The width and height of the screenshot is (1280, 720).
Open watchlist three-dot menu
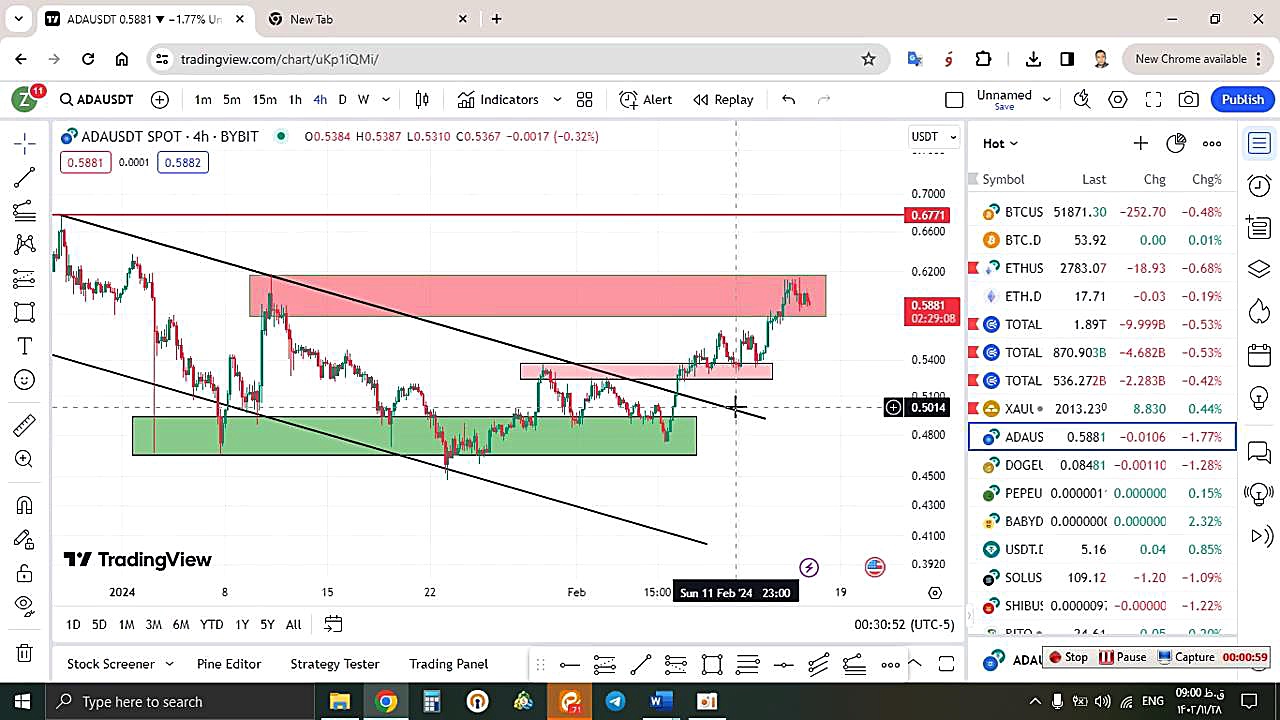(x=1212, y=143)
